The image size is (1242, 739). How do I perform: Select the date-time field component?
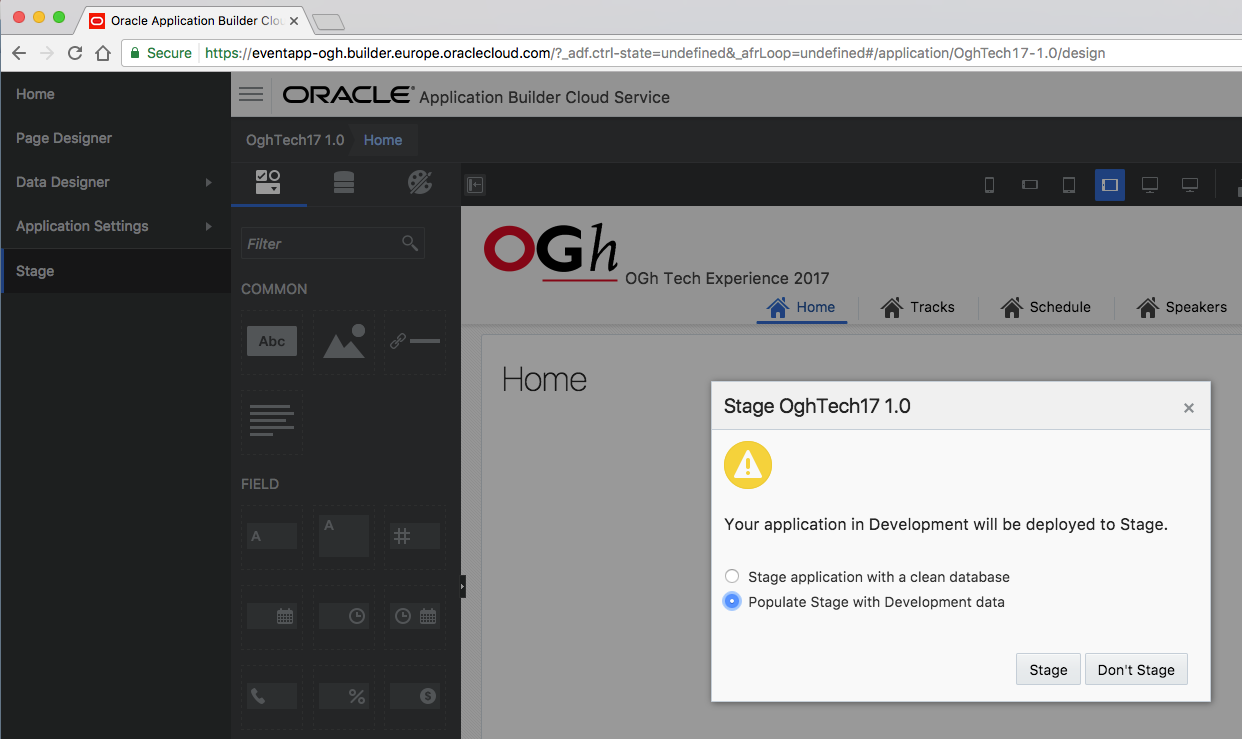click(x=415, y=616)
